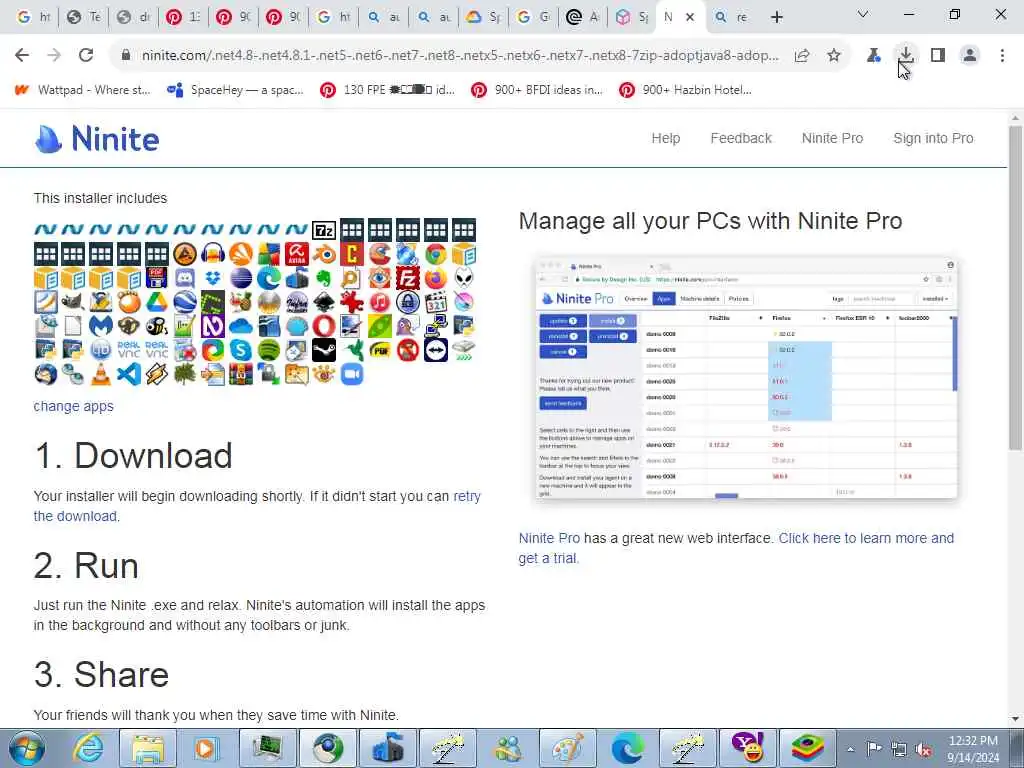Screen dimensions: 1024x768
Task: Click the Thunderbird icon in app grid
Action: [x=46, y=375]
